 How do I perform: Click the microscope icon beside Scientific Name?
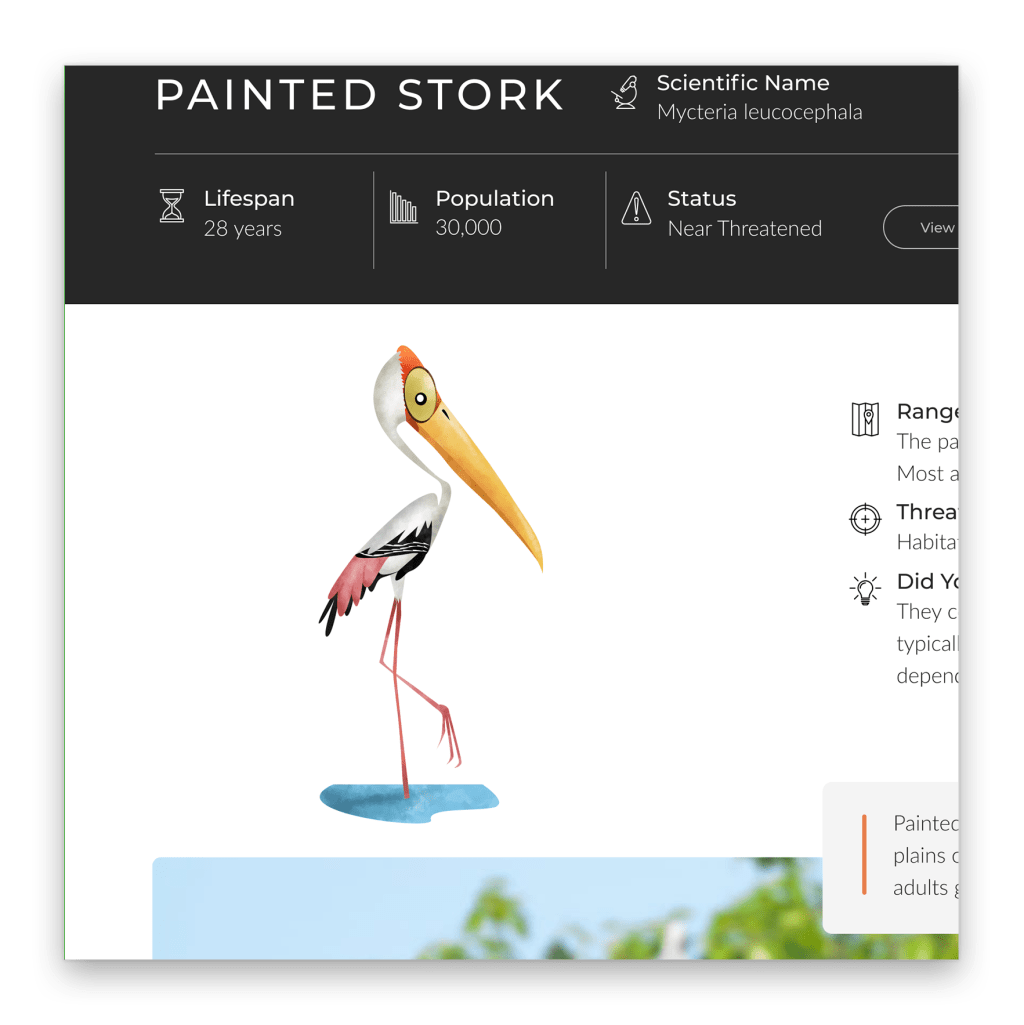pyautogui.click(x=625, y=93)
